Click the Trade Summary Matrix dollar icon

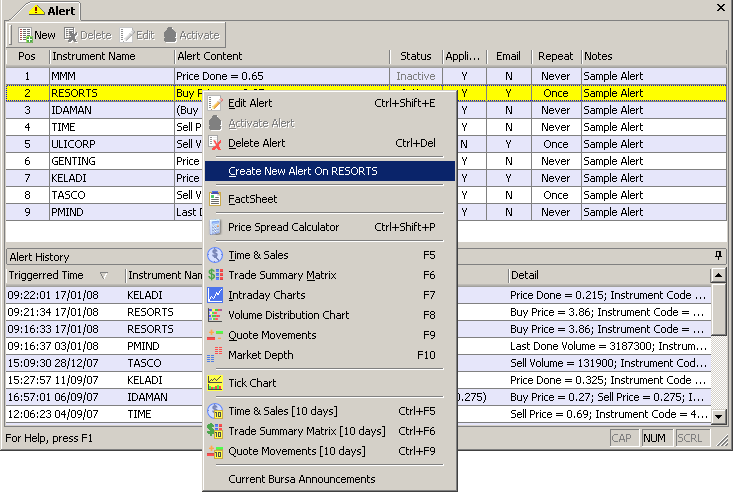[215, 275]
